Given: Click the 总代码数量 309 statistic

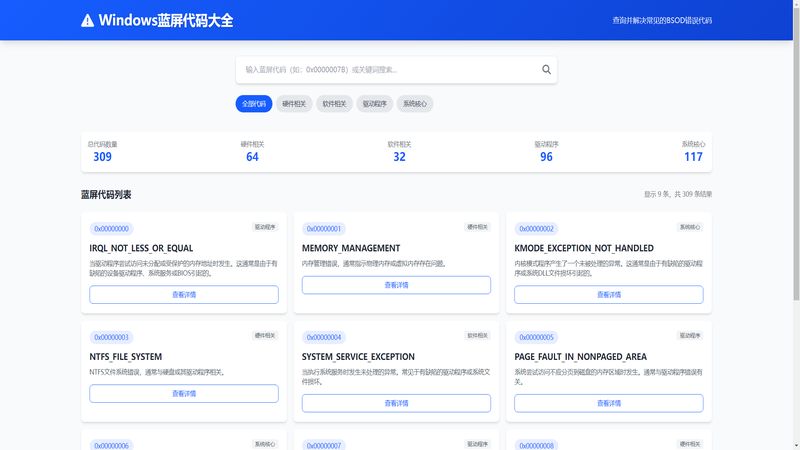Looking at the screenshot, I should [x=102, y=151].
